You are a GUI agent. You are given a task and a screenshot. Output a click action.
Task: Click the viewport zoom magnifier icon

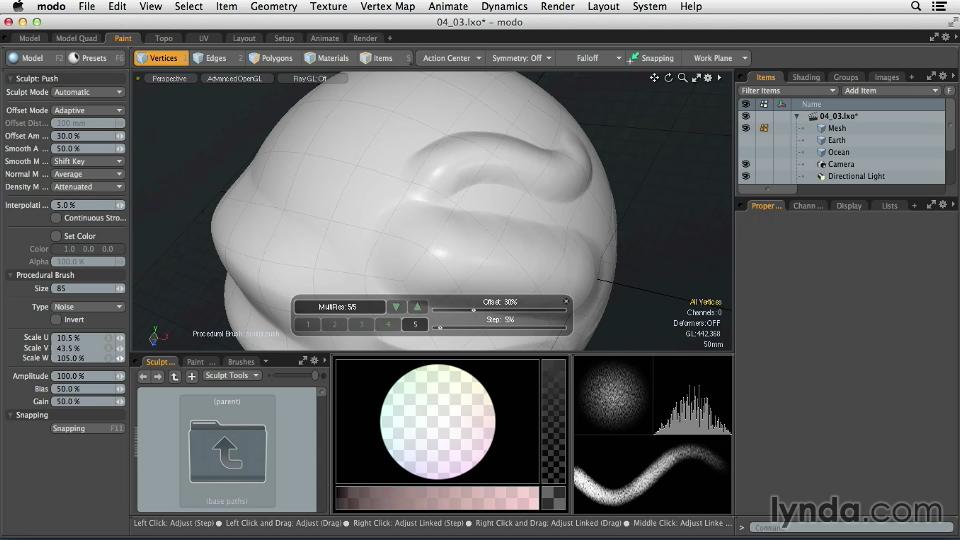click(x=683, y=78)
